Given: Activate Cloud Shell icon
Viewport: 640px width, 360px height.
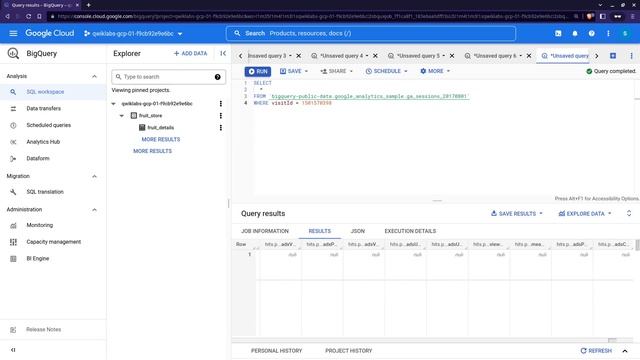Looking at the screenshot, I should (x=558, y=33).
